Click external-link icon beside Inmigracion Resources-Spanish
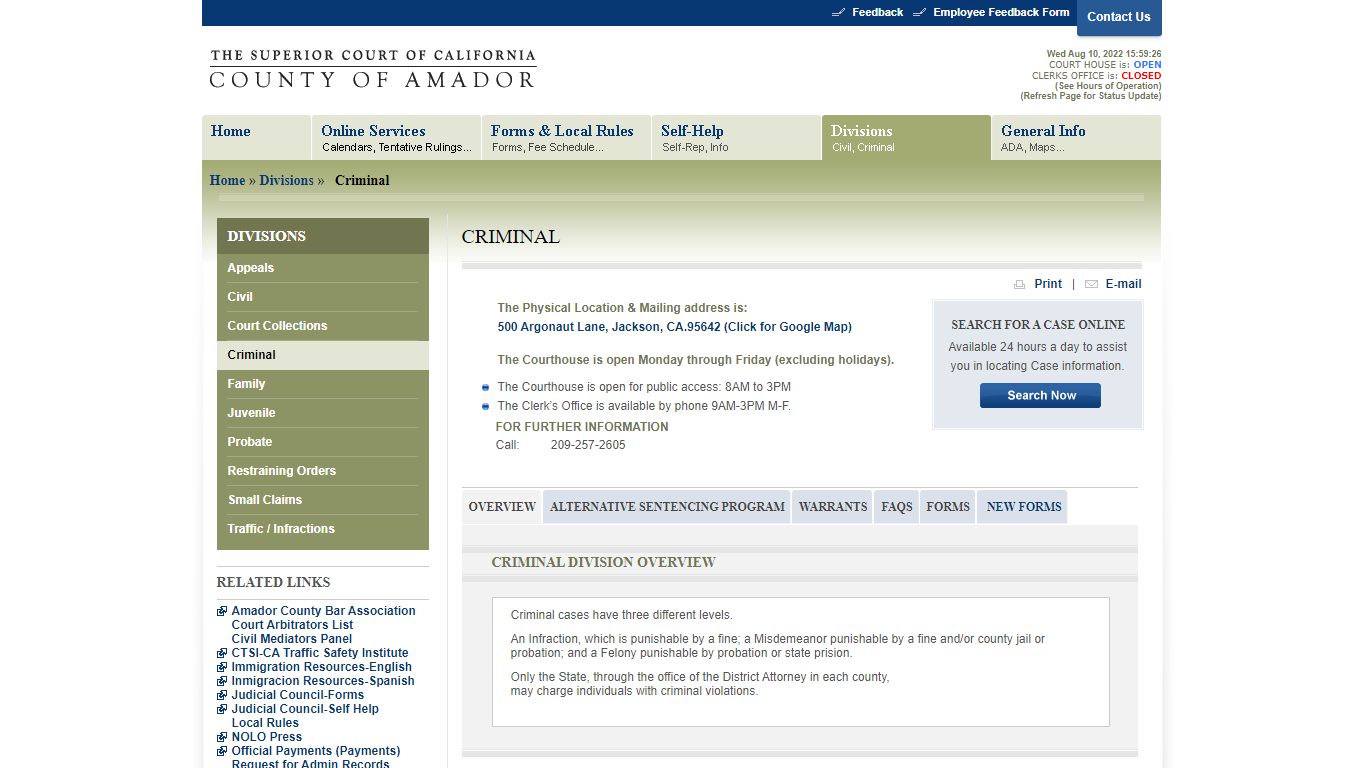 coord(222,681)
